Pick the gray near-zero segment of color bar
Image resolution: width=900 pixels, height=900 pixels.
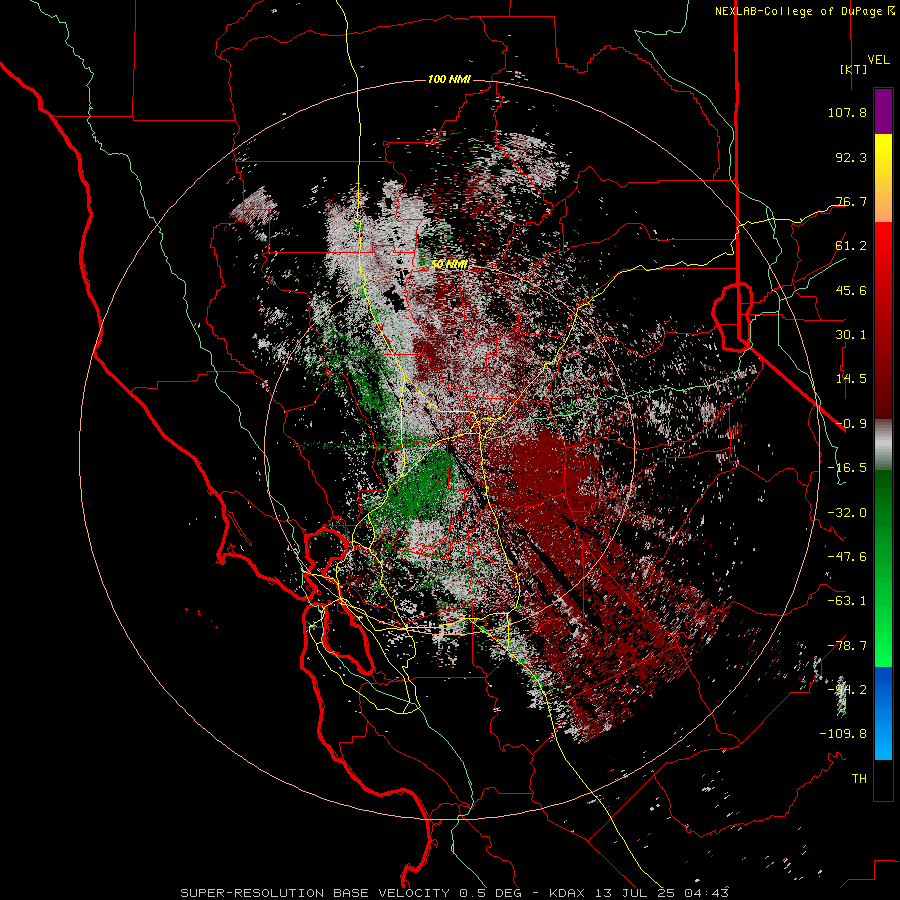click(883, 445)
